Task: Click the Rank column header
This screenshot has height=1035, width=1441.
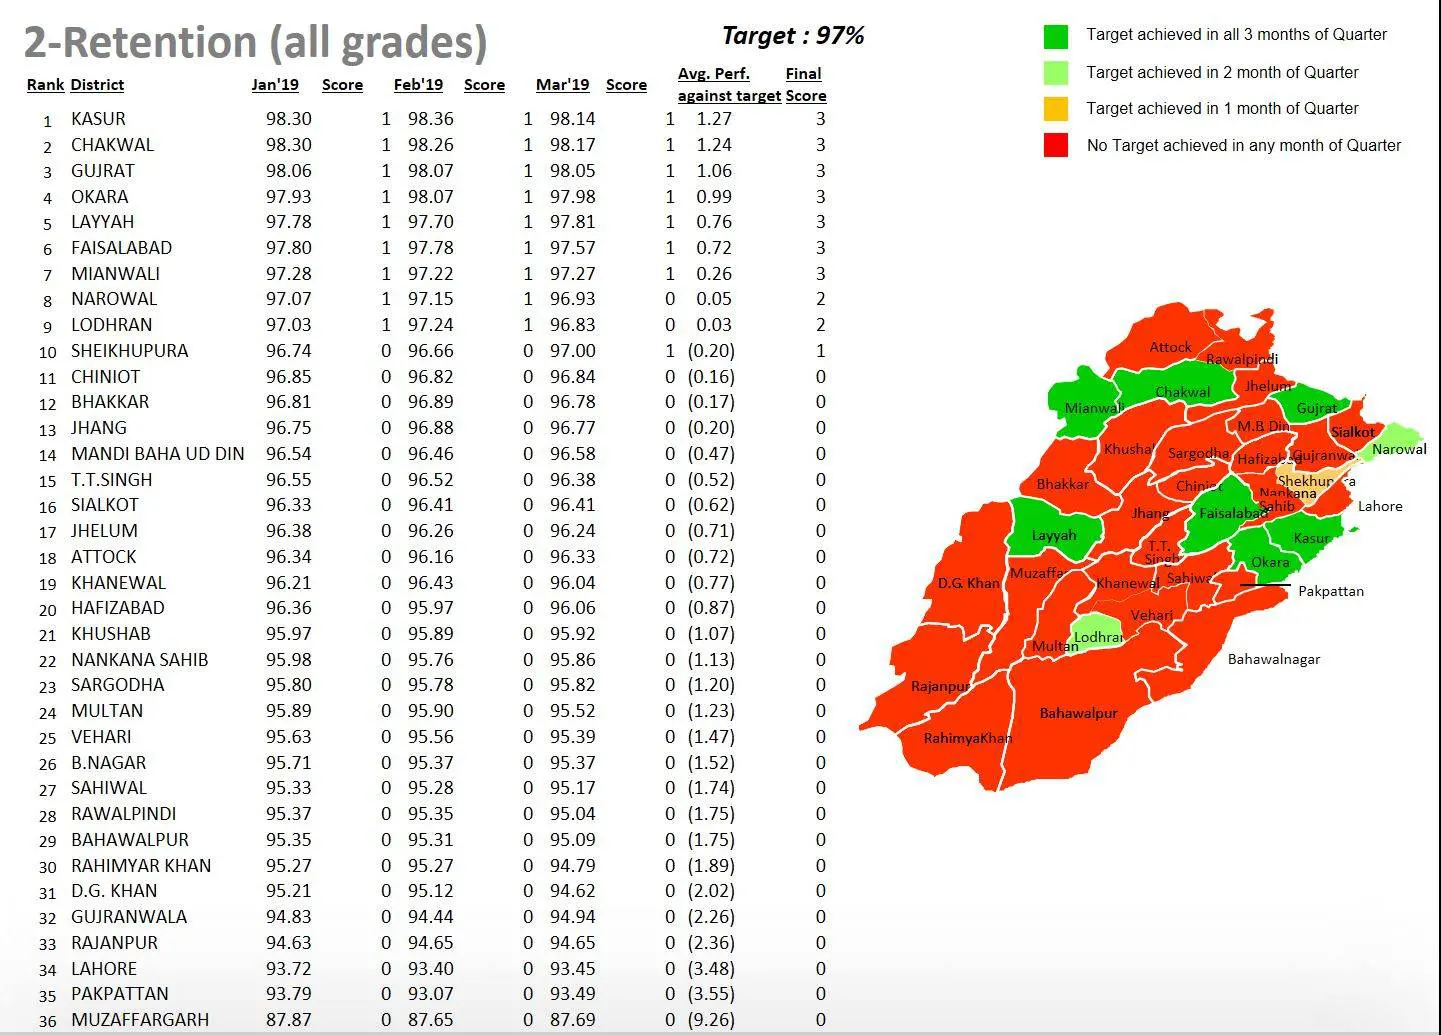Action: pos(45,85)
